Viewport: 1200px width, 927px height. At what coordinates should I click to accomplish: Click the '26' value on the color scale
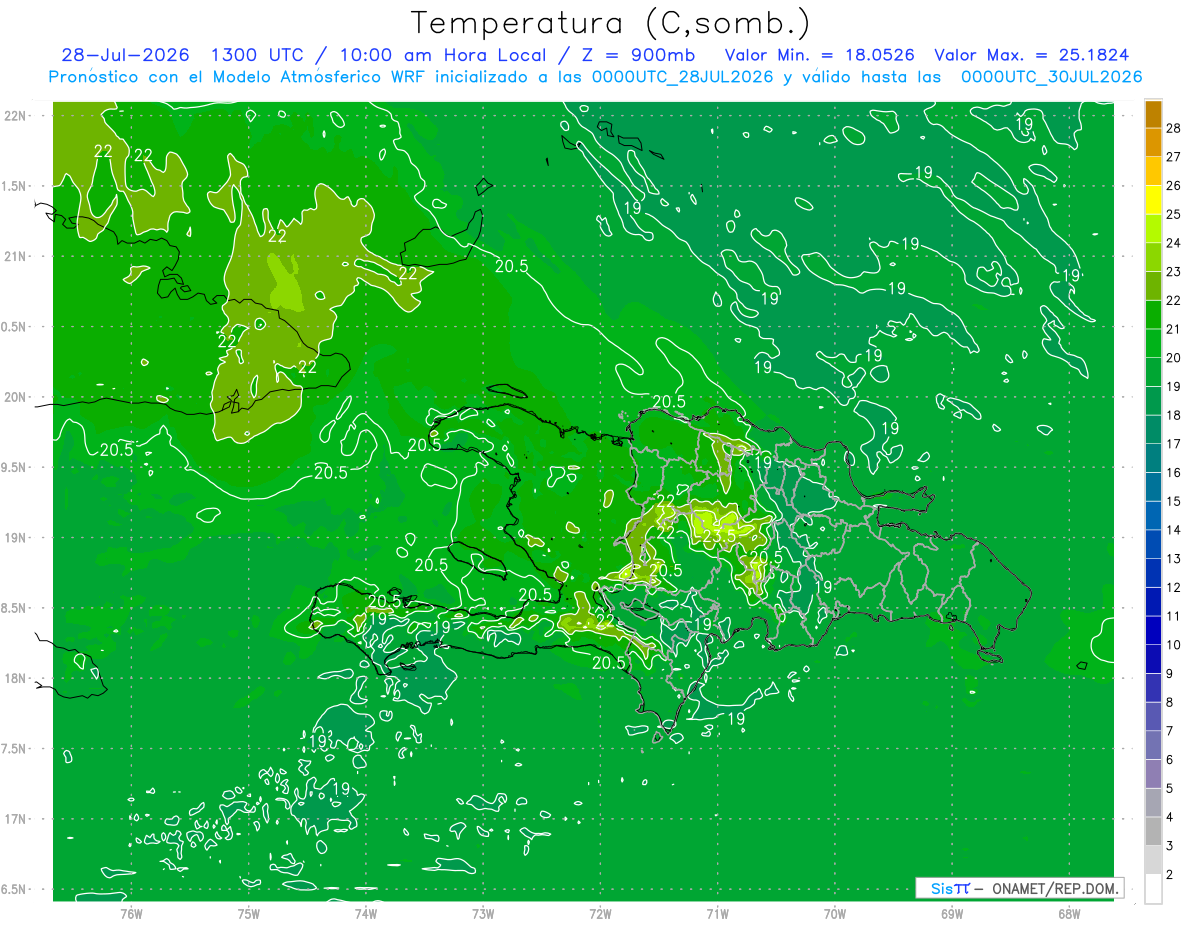(1173, 185)
